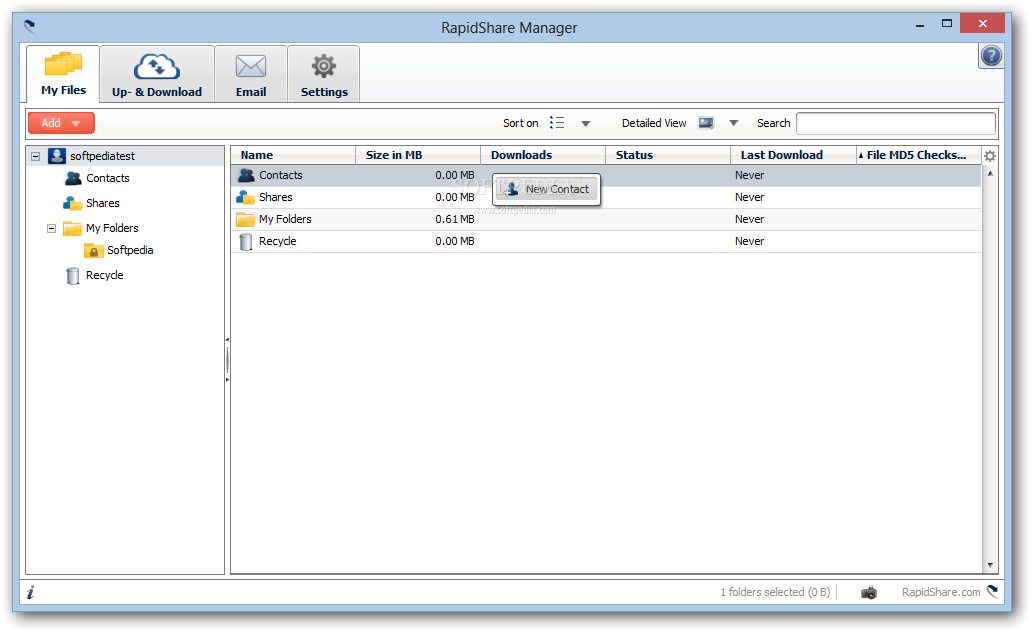Sort by Downloads column header
The height and width of the screenshot is (632, 1032).
(x=543, y=155)
